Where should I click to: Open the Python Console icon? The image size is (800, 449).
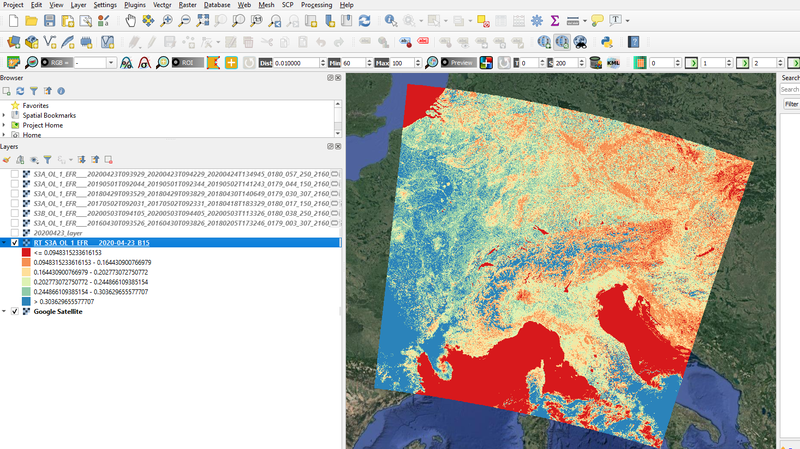[x=607, y=42]
